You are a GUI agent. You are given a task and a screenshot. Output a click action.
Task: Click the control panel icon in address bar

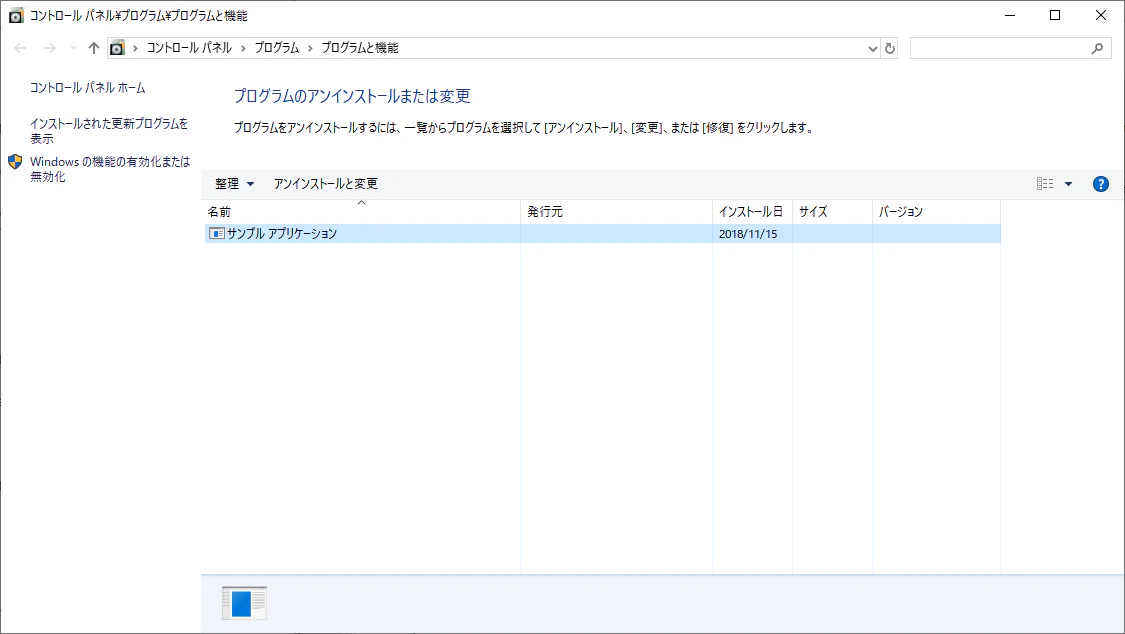(x=117, y=48)
